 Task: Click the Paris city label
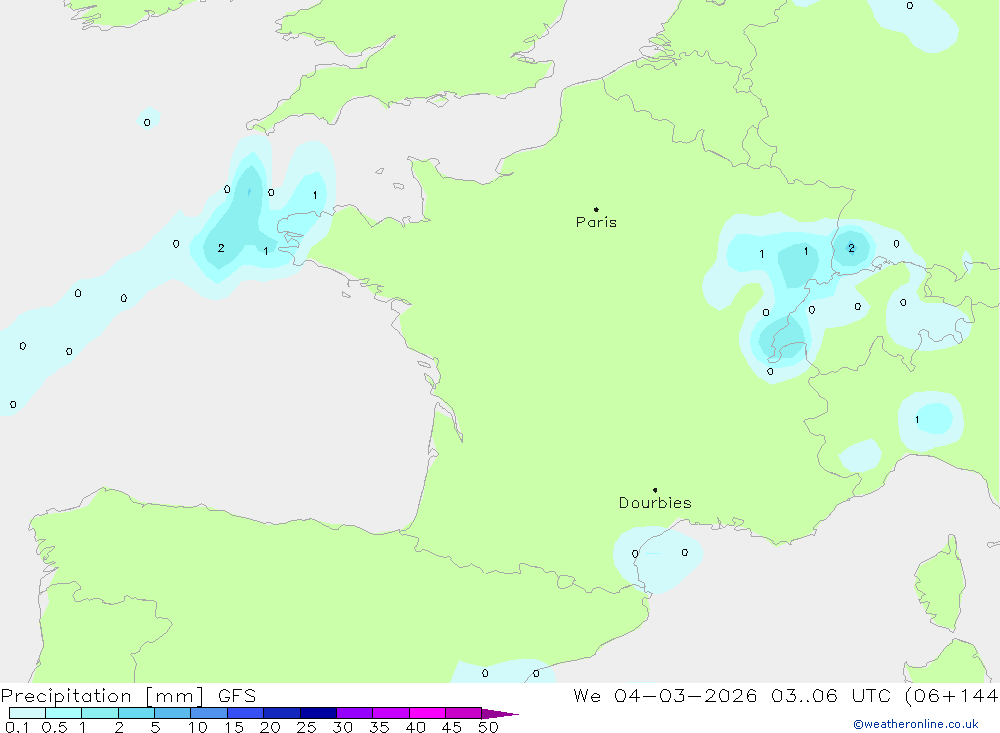pos(596,222)
